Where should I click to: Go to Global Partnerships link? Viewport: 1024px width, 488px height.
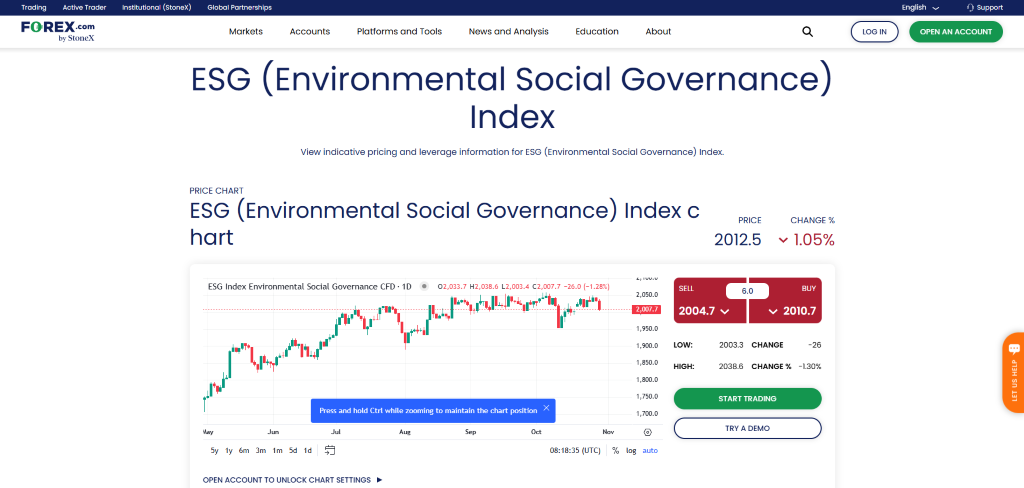pyautogui.click(x=239, y=8)
